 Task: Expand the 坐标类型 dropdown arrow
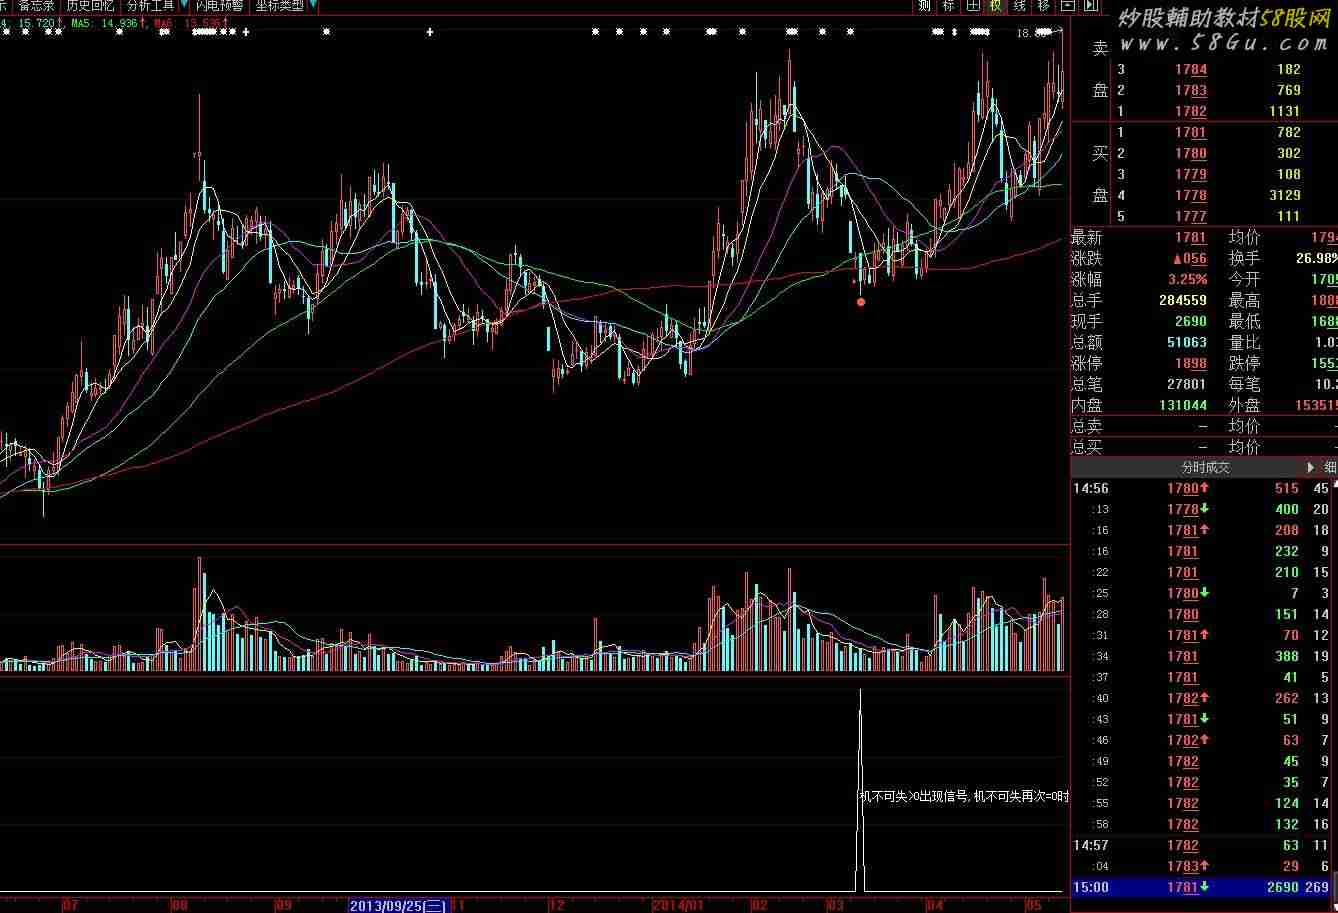point(313,6)
